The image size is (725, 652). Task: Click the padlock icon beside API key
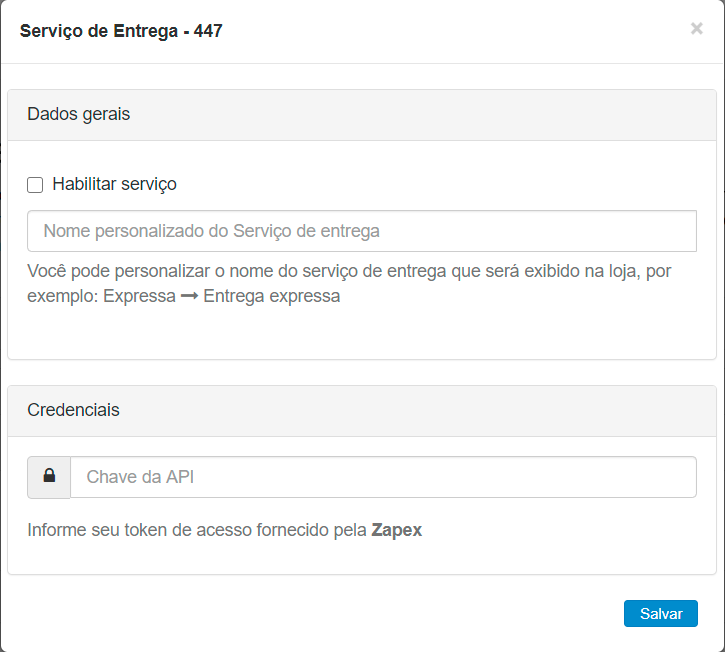(49, 477)
